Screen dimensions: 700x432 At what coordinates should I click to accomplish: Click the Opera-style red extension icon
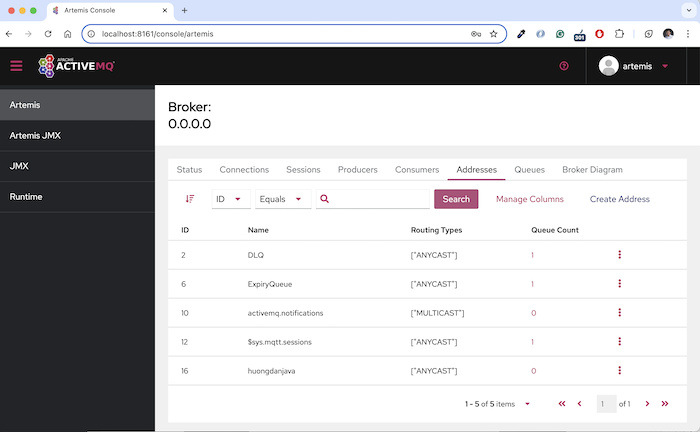tap(599, 34)
